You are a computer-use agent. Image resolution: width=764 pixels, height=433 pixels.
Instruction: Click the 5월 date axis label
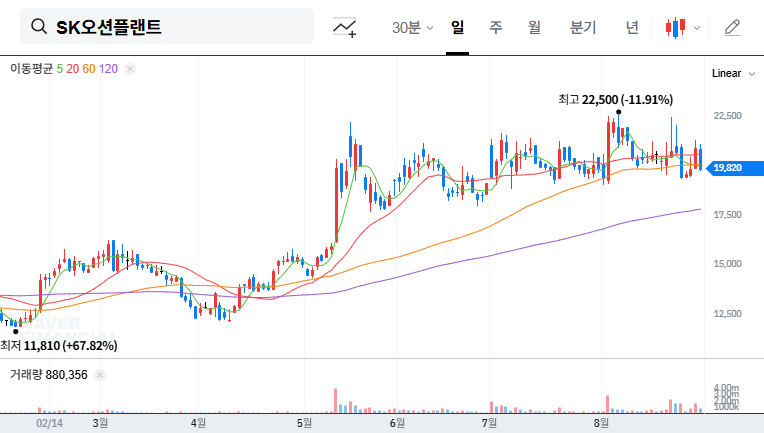(x=304, y=423)
